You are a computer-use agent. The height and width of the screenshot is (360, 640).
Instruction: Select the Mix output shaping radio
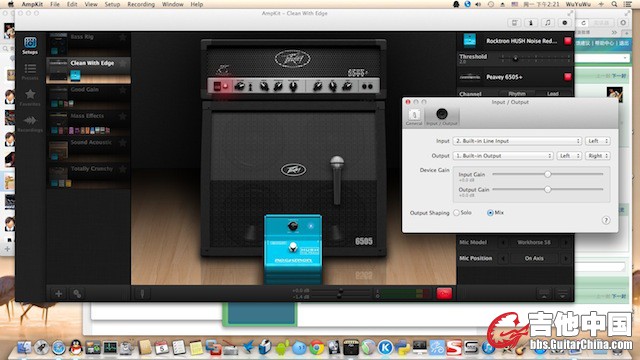[x=490, y=213]
